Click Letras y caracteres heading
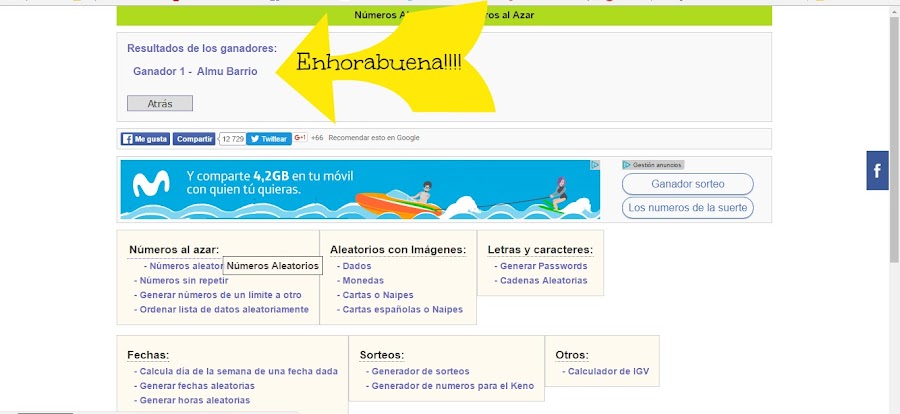Image resolution: width=900 pixels, height=414 pixels. (540, 250)
